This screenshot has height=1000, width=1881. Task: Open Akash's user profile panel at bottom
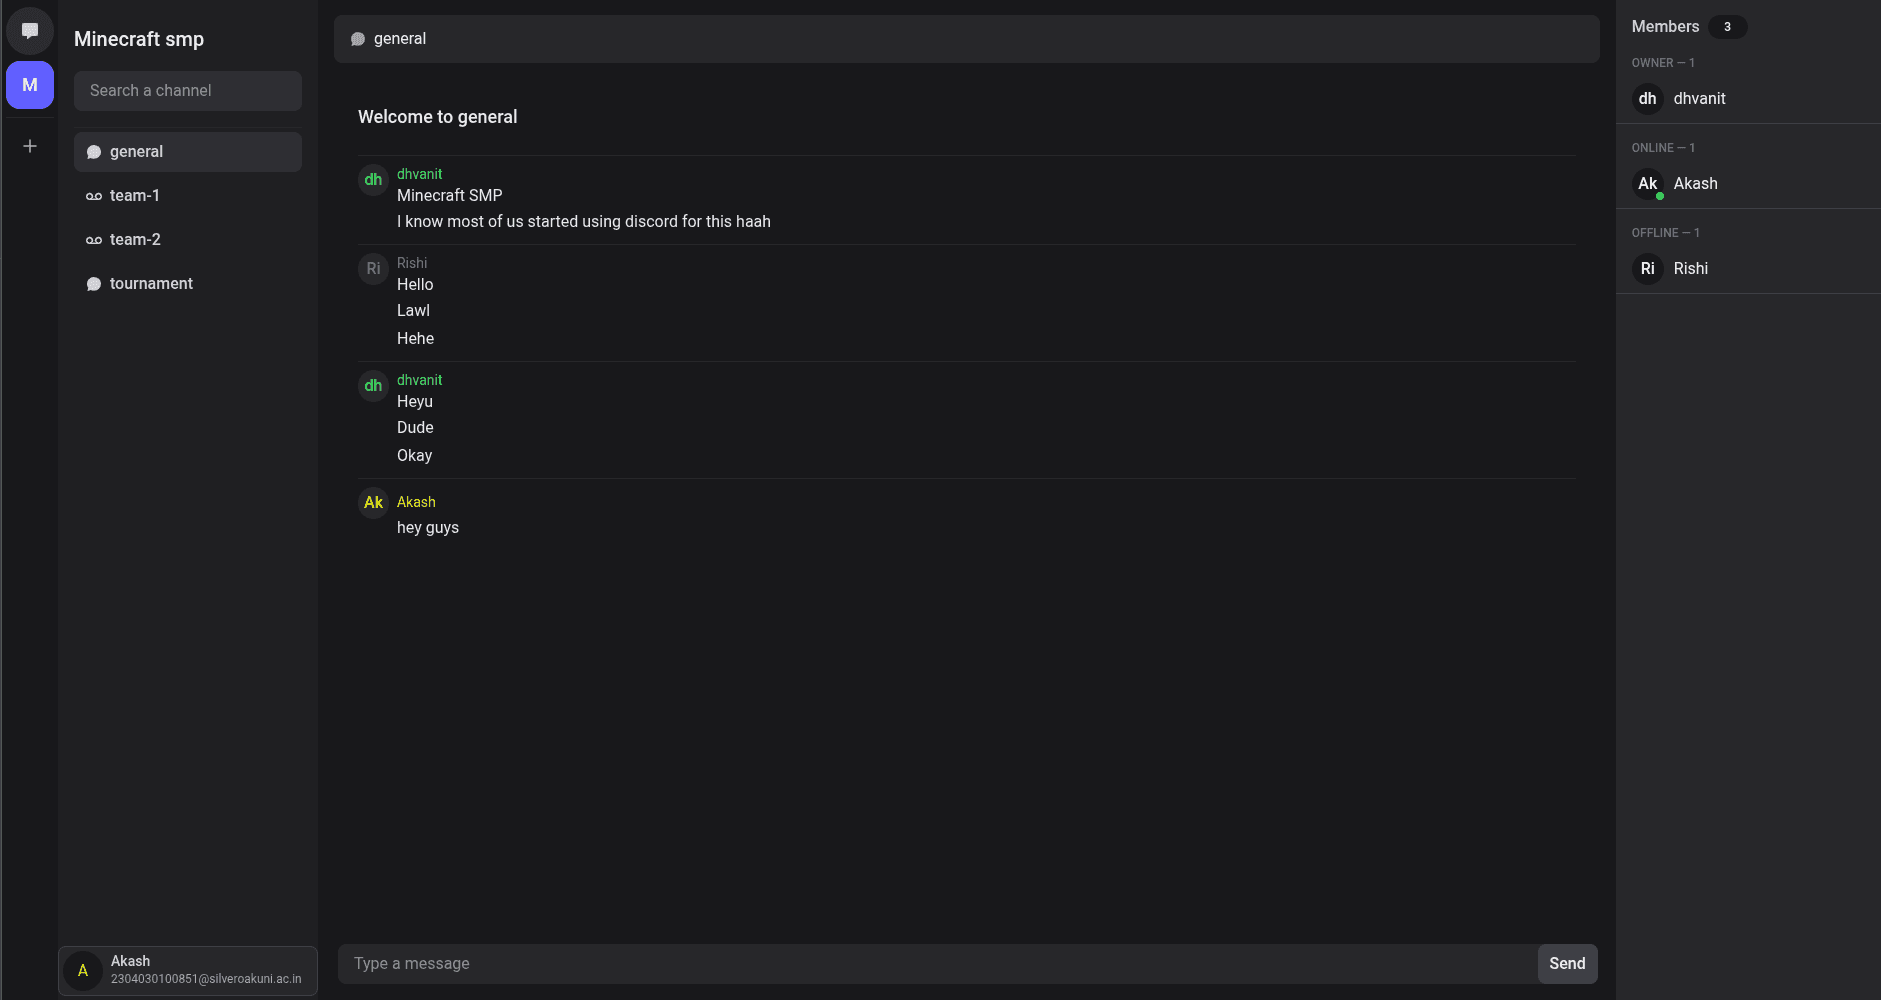tap(188, 970)
